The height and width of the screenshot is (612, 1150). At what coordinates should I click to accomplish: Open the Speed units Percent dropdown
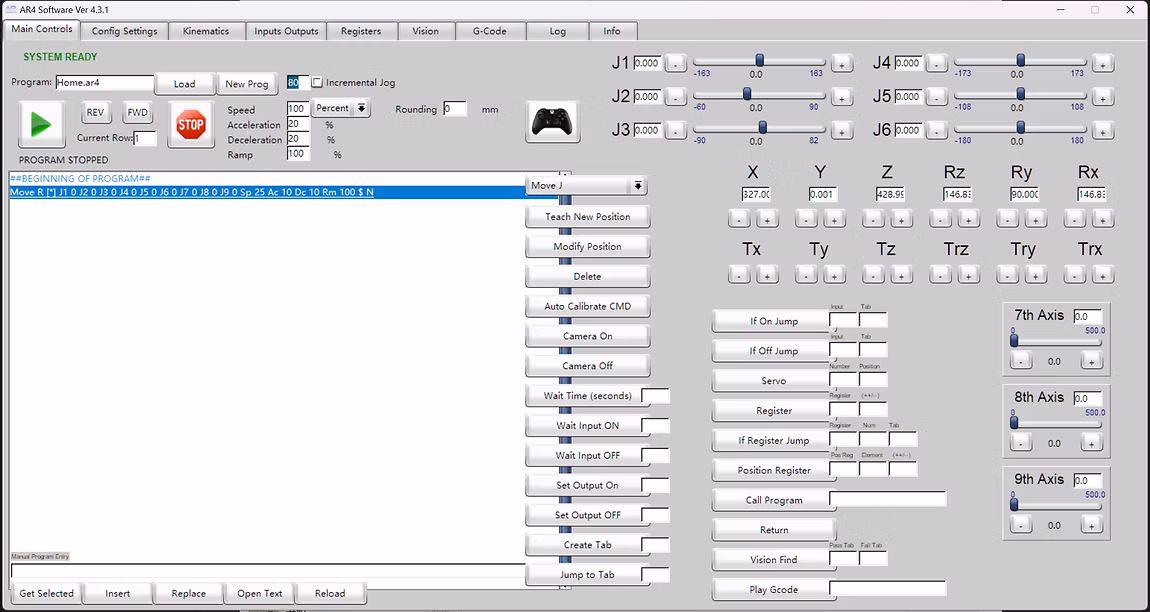pyautogui.click(x=341, y=109)
